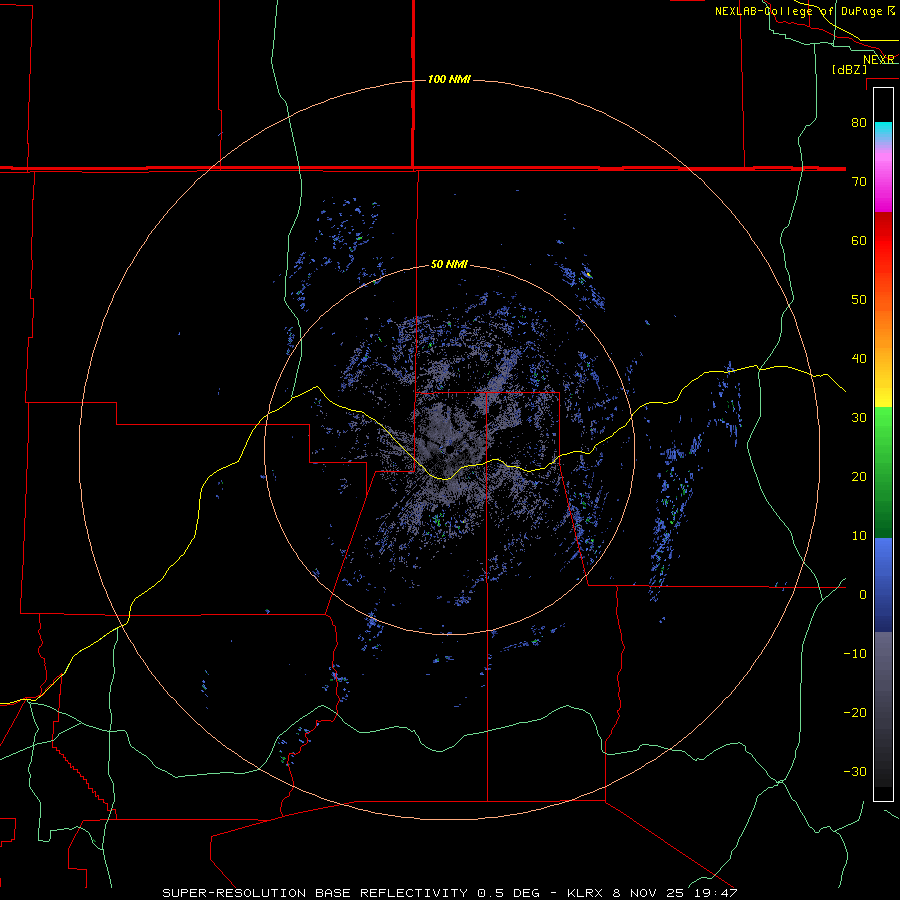Click the [dBZ] units label
Image resolution: width=900 pixels, height=900 pixels.
tap(849, 69)
